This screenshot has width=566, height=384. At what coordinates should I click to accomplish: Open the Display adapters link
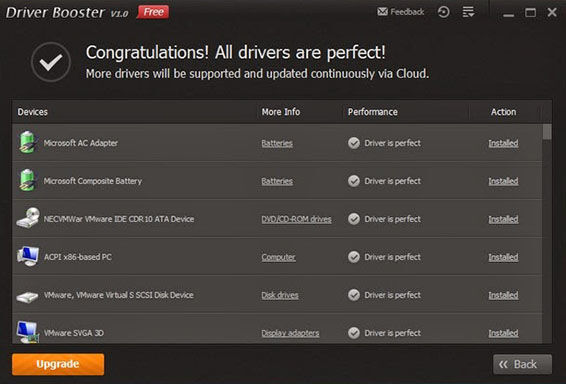click(x=290, y=333)
